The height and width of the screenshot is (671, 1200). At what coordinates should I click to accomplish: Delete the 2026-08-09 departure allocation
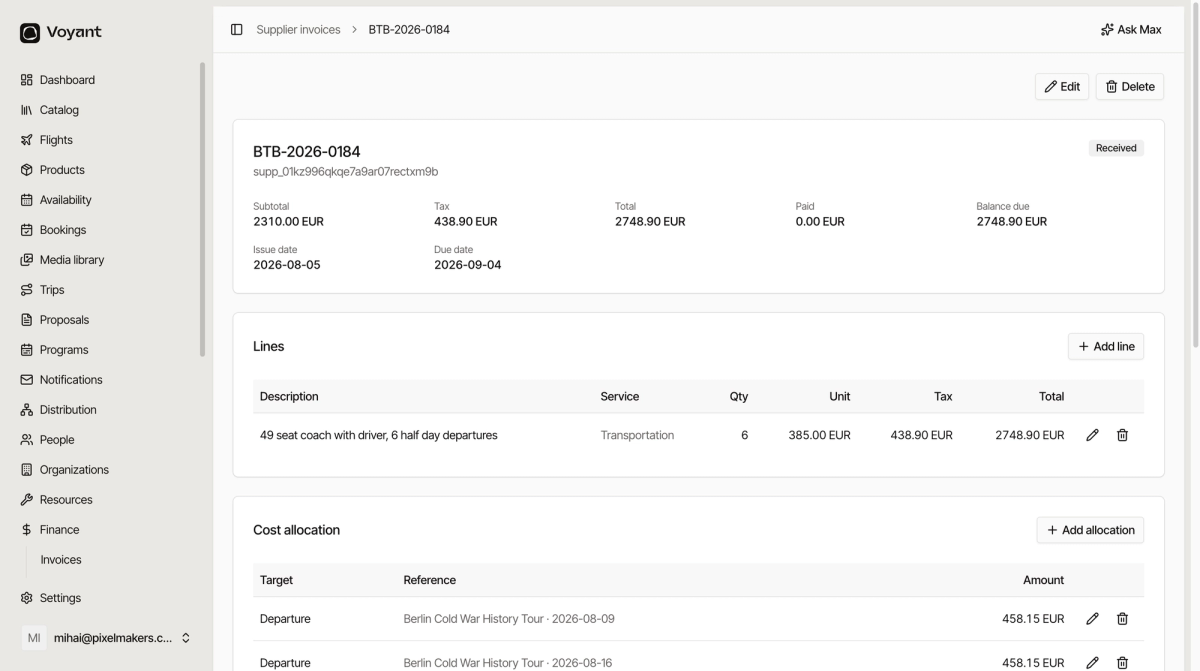pos(1122,619)
